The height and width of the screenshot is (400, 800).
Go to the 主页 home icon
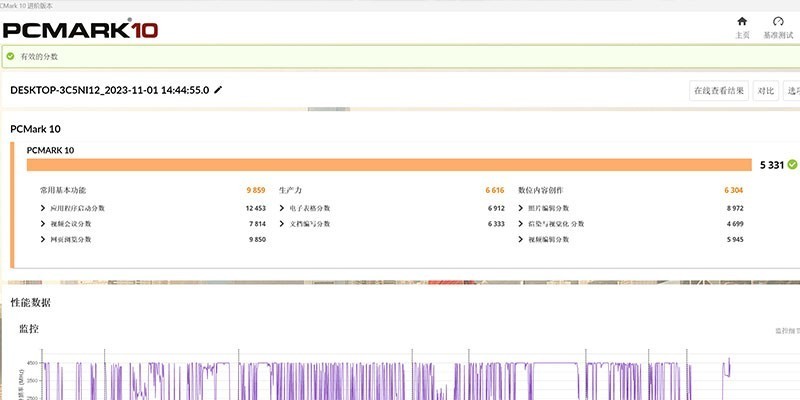(742, 21)
